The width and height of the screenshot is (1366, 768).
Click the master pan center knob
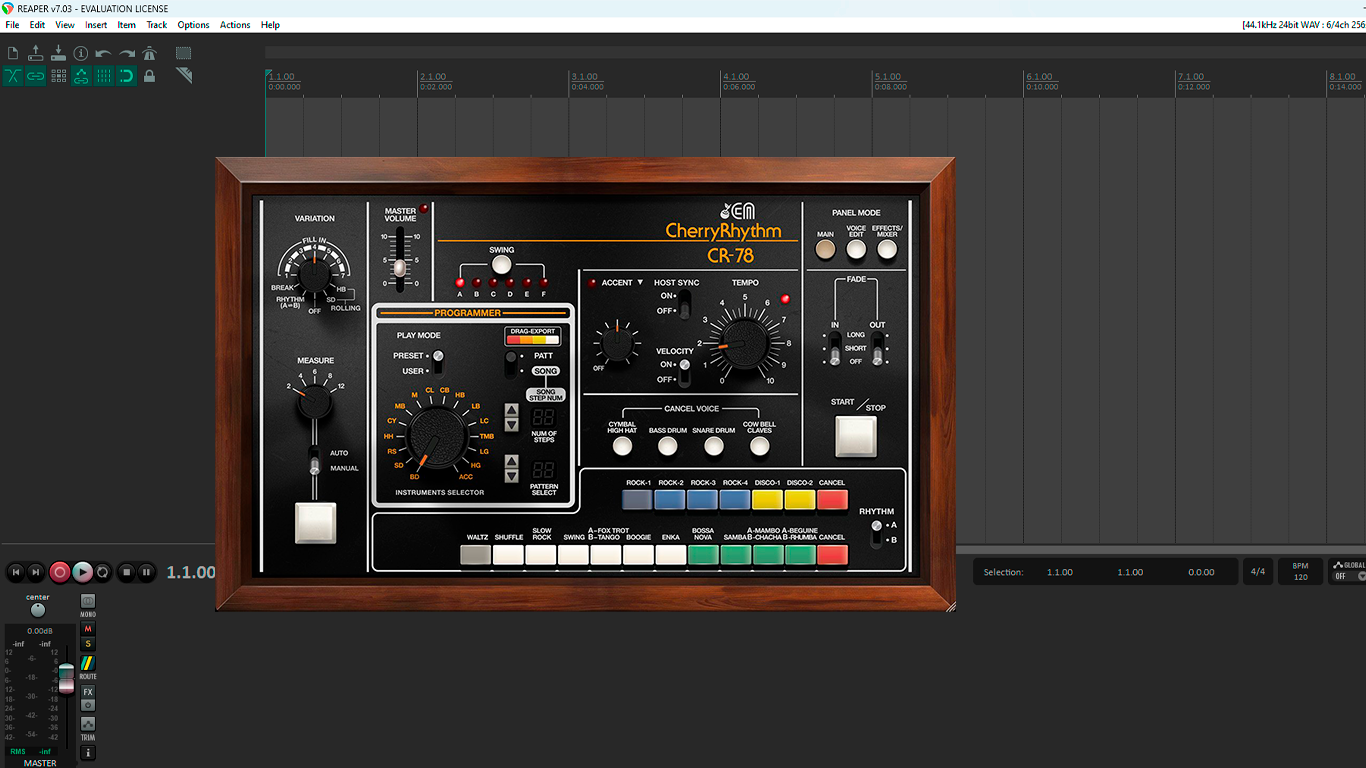(x=38, y=610)
